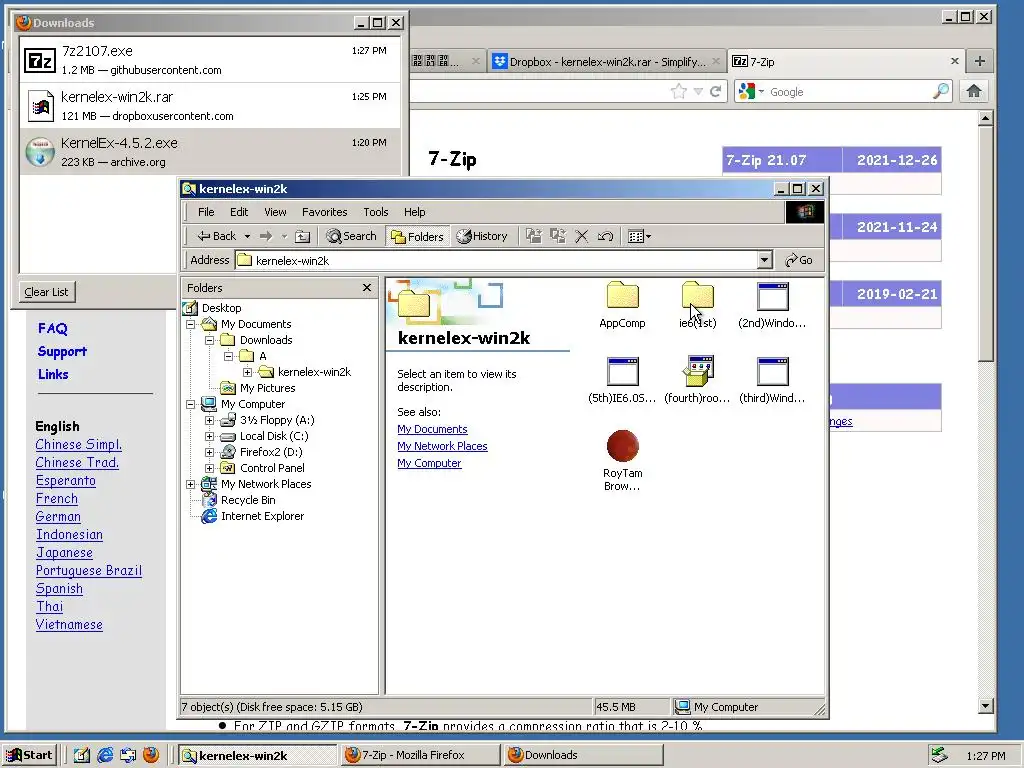Toggle the Folders pane button
The width and height of the screenshot is (1024, 768).
[x=417, y=236]
